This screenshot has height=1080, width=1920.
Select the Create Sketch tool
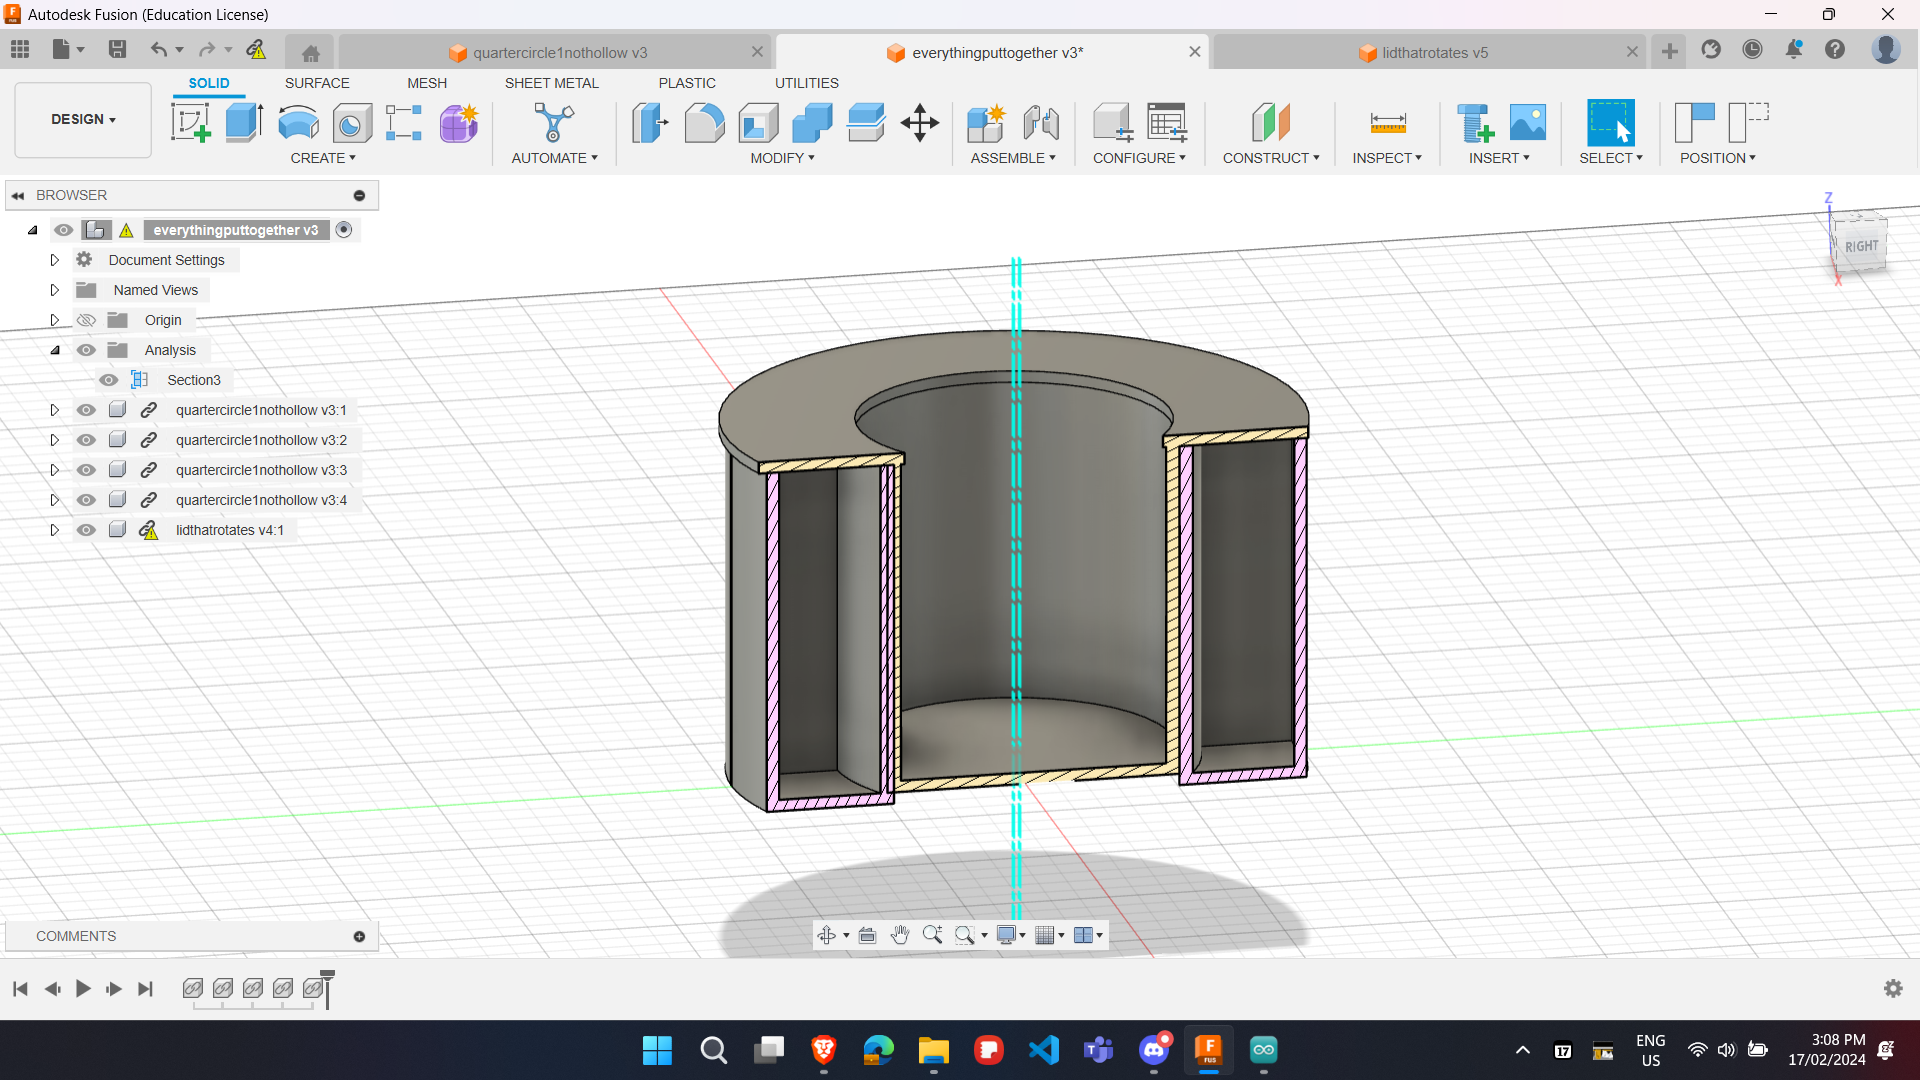pos(190,123)
